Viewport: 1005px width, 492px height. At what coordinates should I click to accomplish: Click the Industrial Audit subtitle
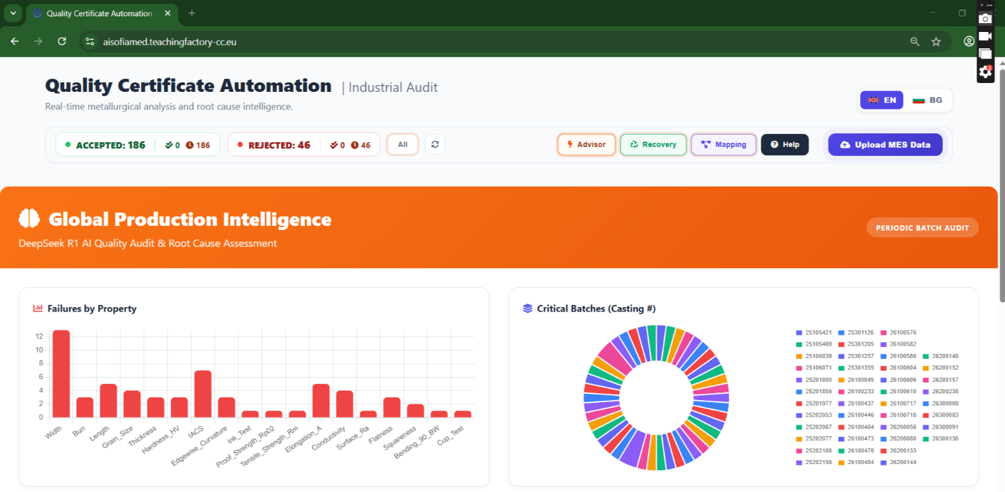(394, 88)
